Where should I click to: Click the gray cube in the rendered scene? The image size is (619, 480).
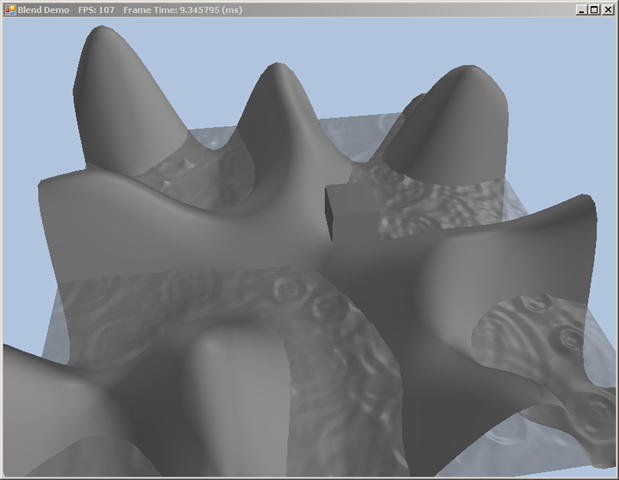(353, 212)
